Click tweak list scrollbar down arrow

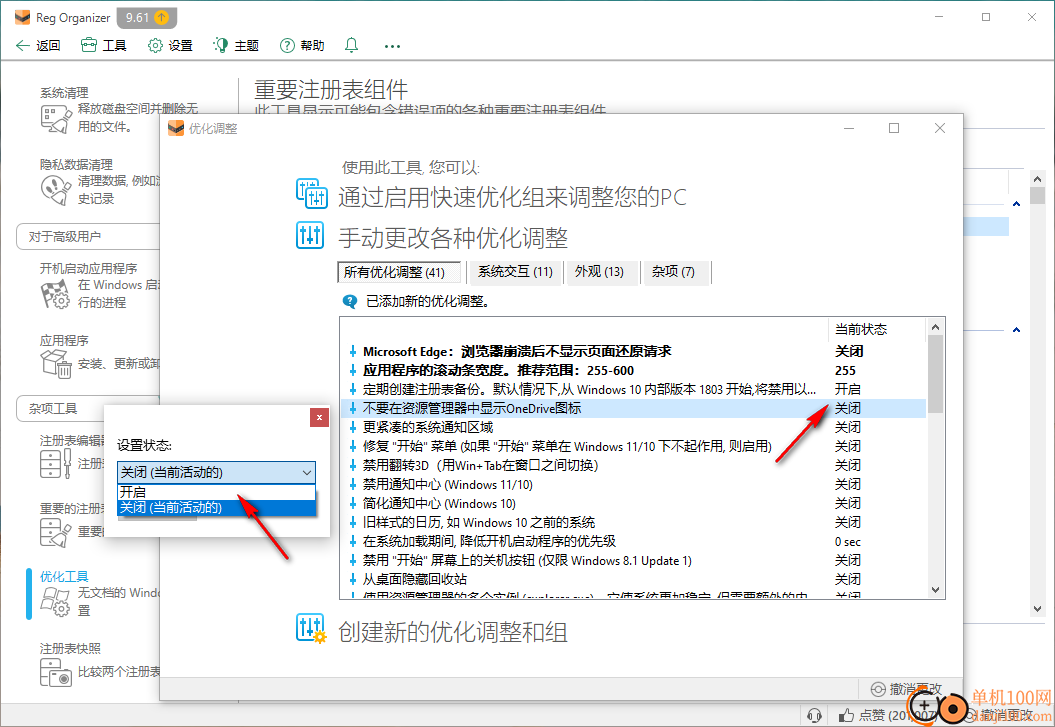935,590
